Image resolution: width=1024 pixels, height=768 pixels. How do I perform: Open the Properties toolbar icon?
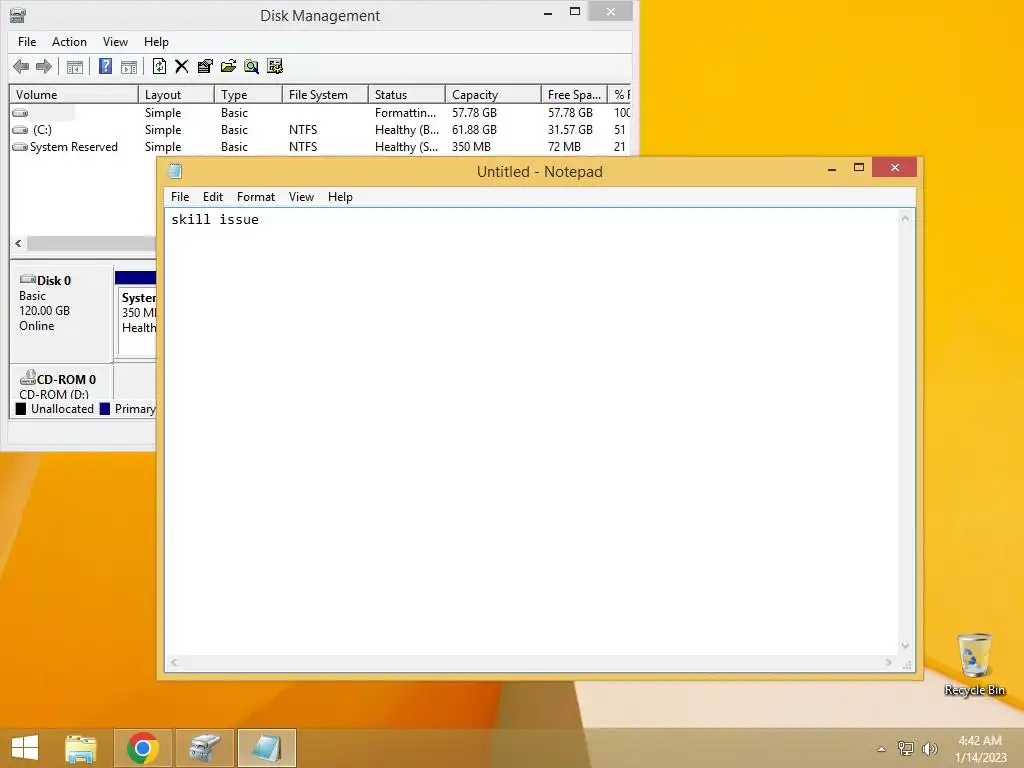tap(205, 66)
